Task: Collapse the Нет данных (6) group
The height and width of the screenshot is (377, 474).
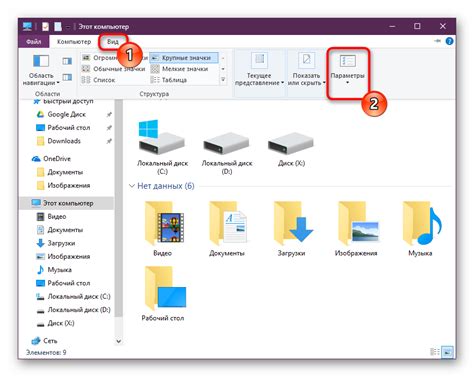Action: [132, 186]
